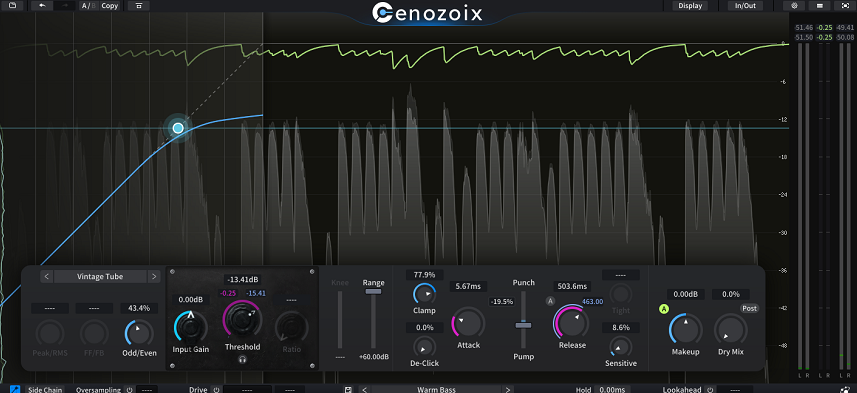Undo the last change
This screenshot has height=393, width=857.
click(42, 5)
